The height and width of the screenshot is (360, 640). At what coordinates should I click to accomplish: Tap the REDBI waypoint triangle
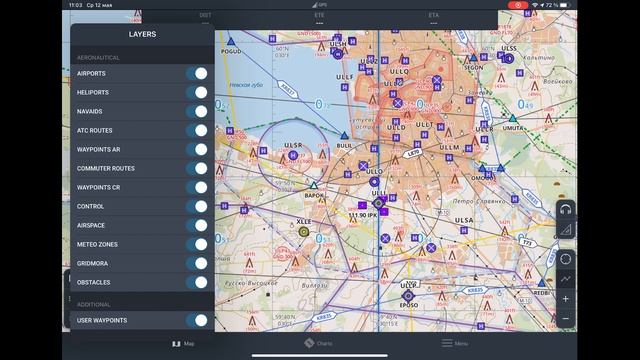541,283
